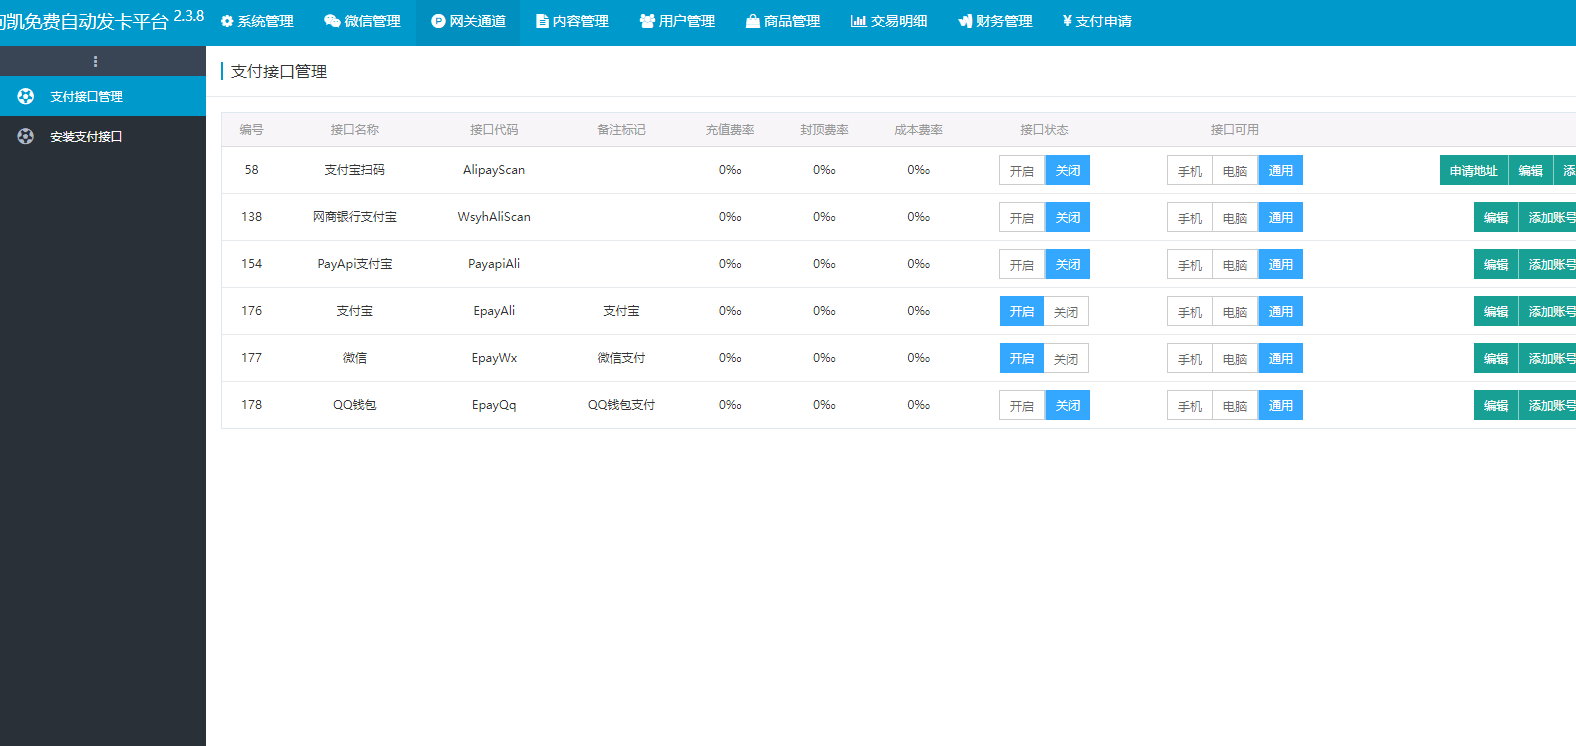The height and width of the screenshot is (746, 1576).
Task: Click 添加账号 for the QQ钱包 row
Action: pos(1549,406)
